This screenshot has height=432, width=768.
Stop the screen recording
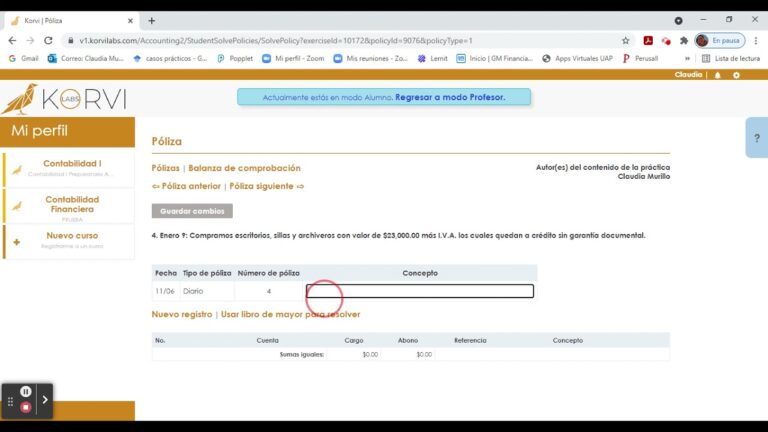point(26,407)
